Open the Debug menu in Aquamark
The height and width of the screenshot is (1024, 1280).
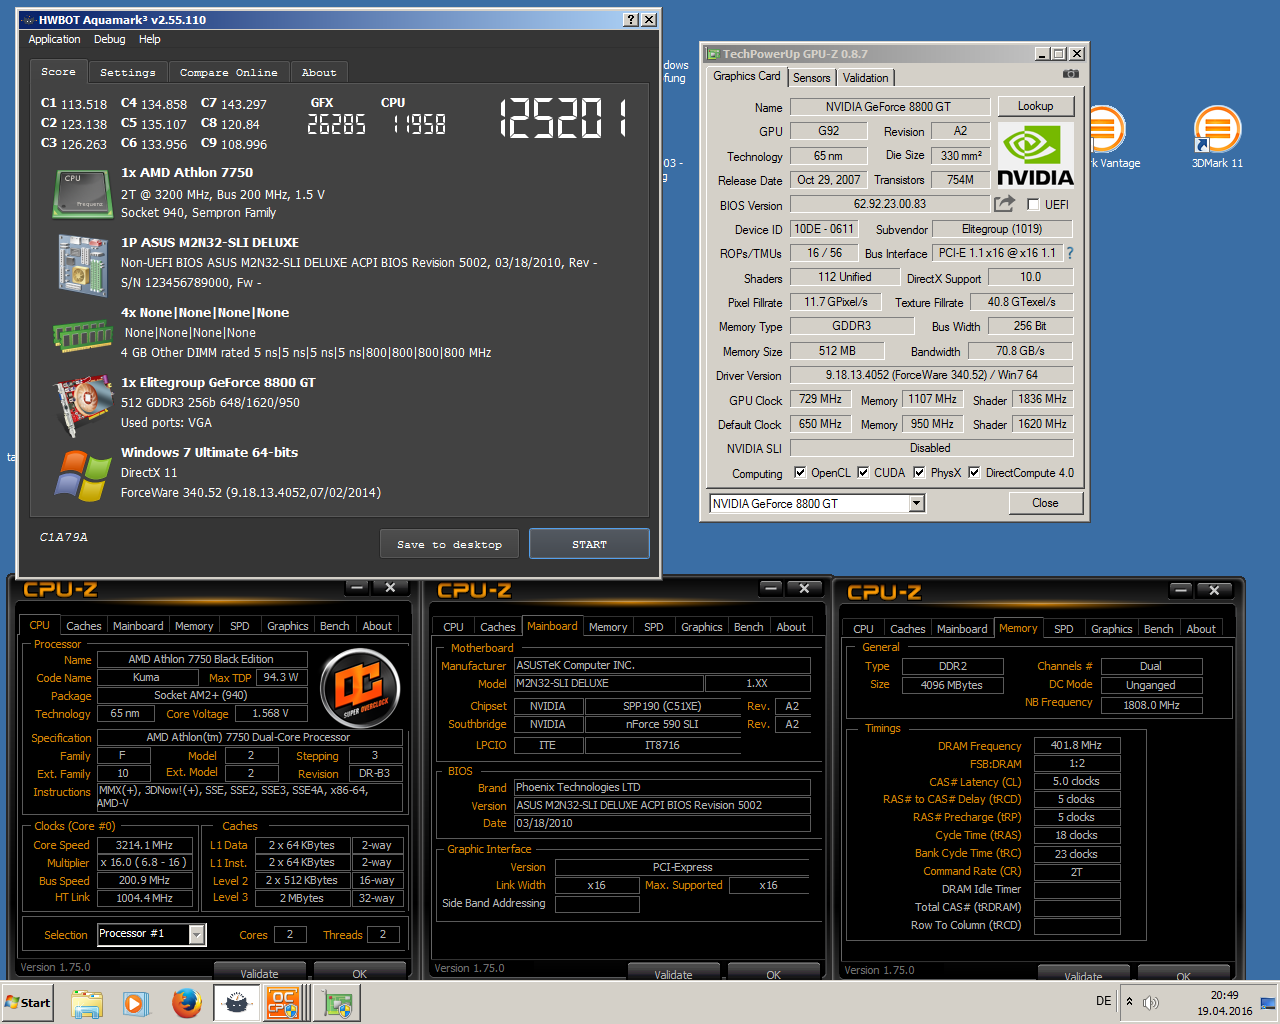110,39
